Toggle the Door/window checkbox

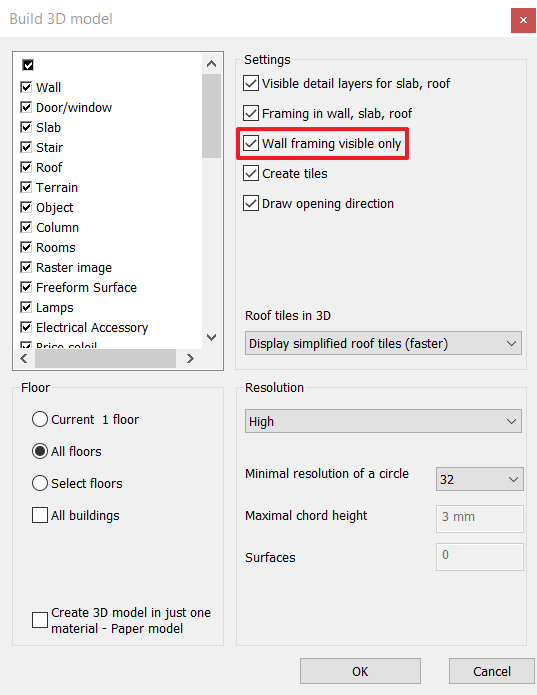click(26, 107)
